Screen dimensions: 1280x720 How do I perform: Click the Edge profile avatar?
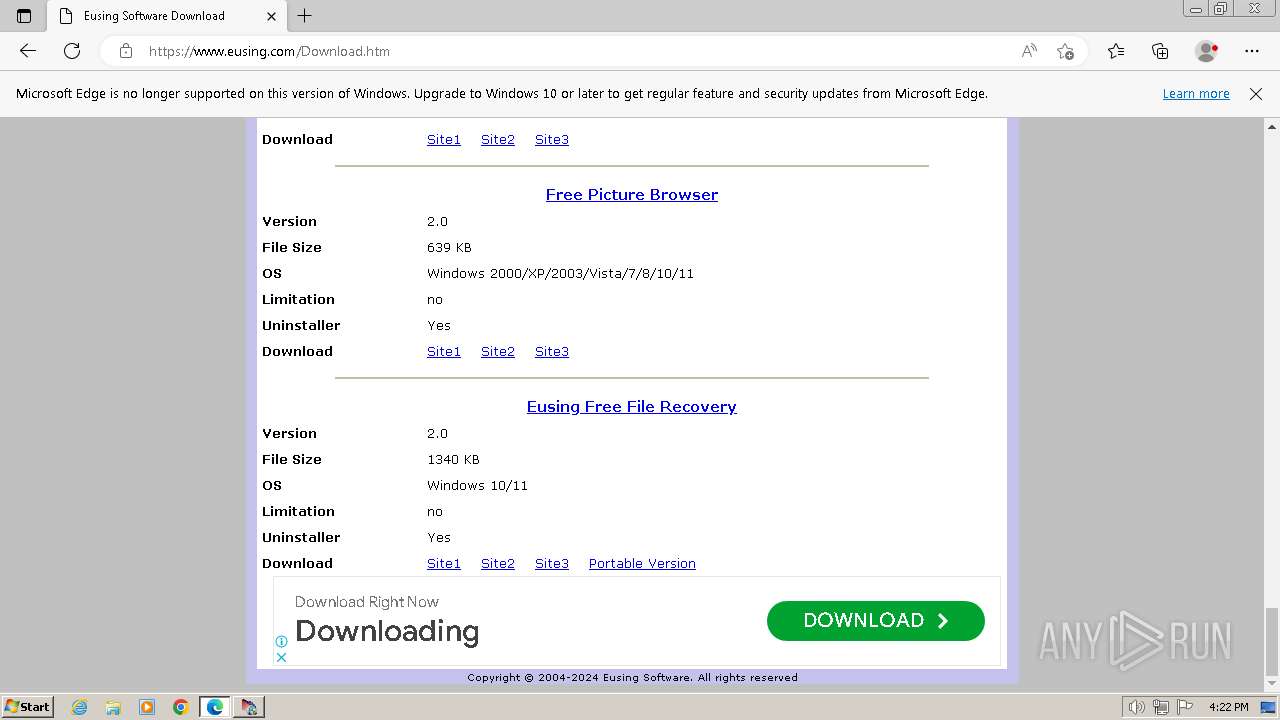click(1206, 51)
